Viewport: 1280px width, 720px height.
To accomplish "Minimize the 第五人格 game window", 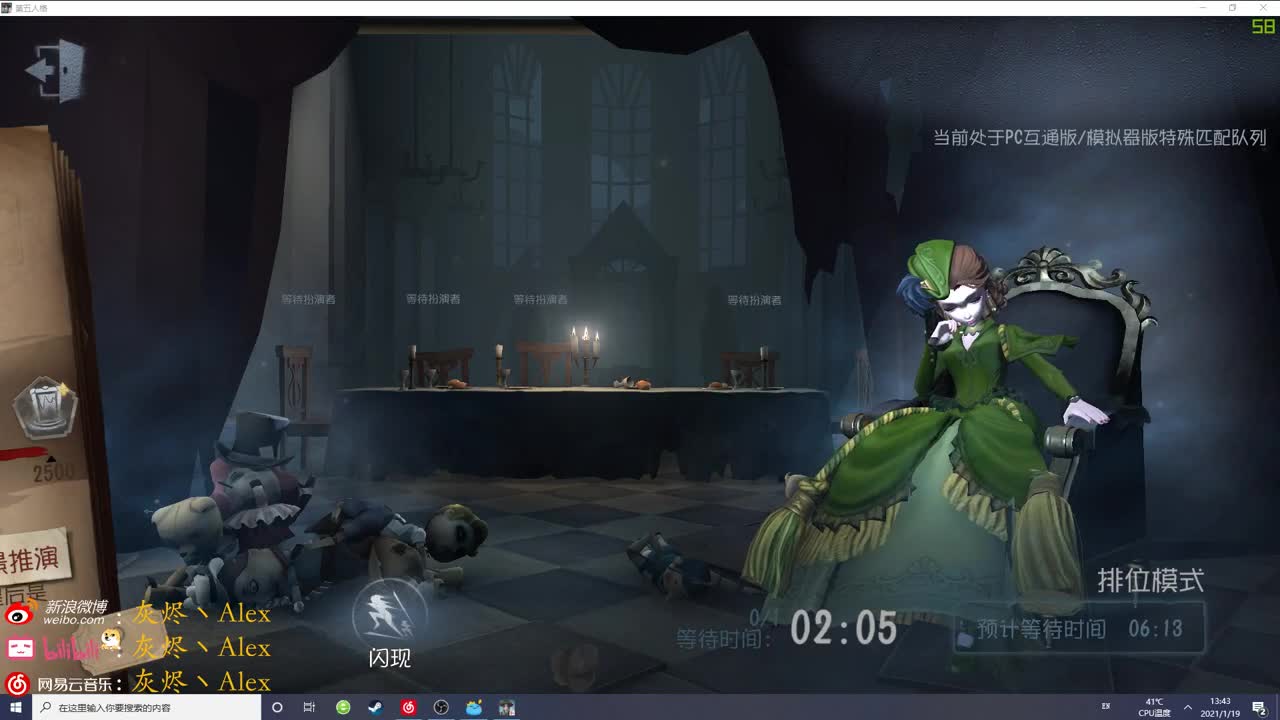I will [1204, 8].
